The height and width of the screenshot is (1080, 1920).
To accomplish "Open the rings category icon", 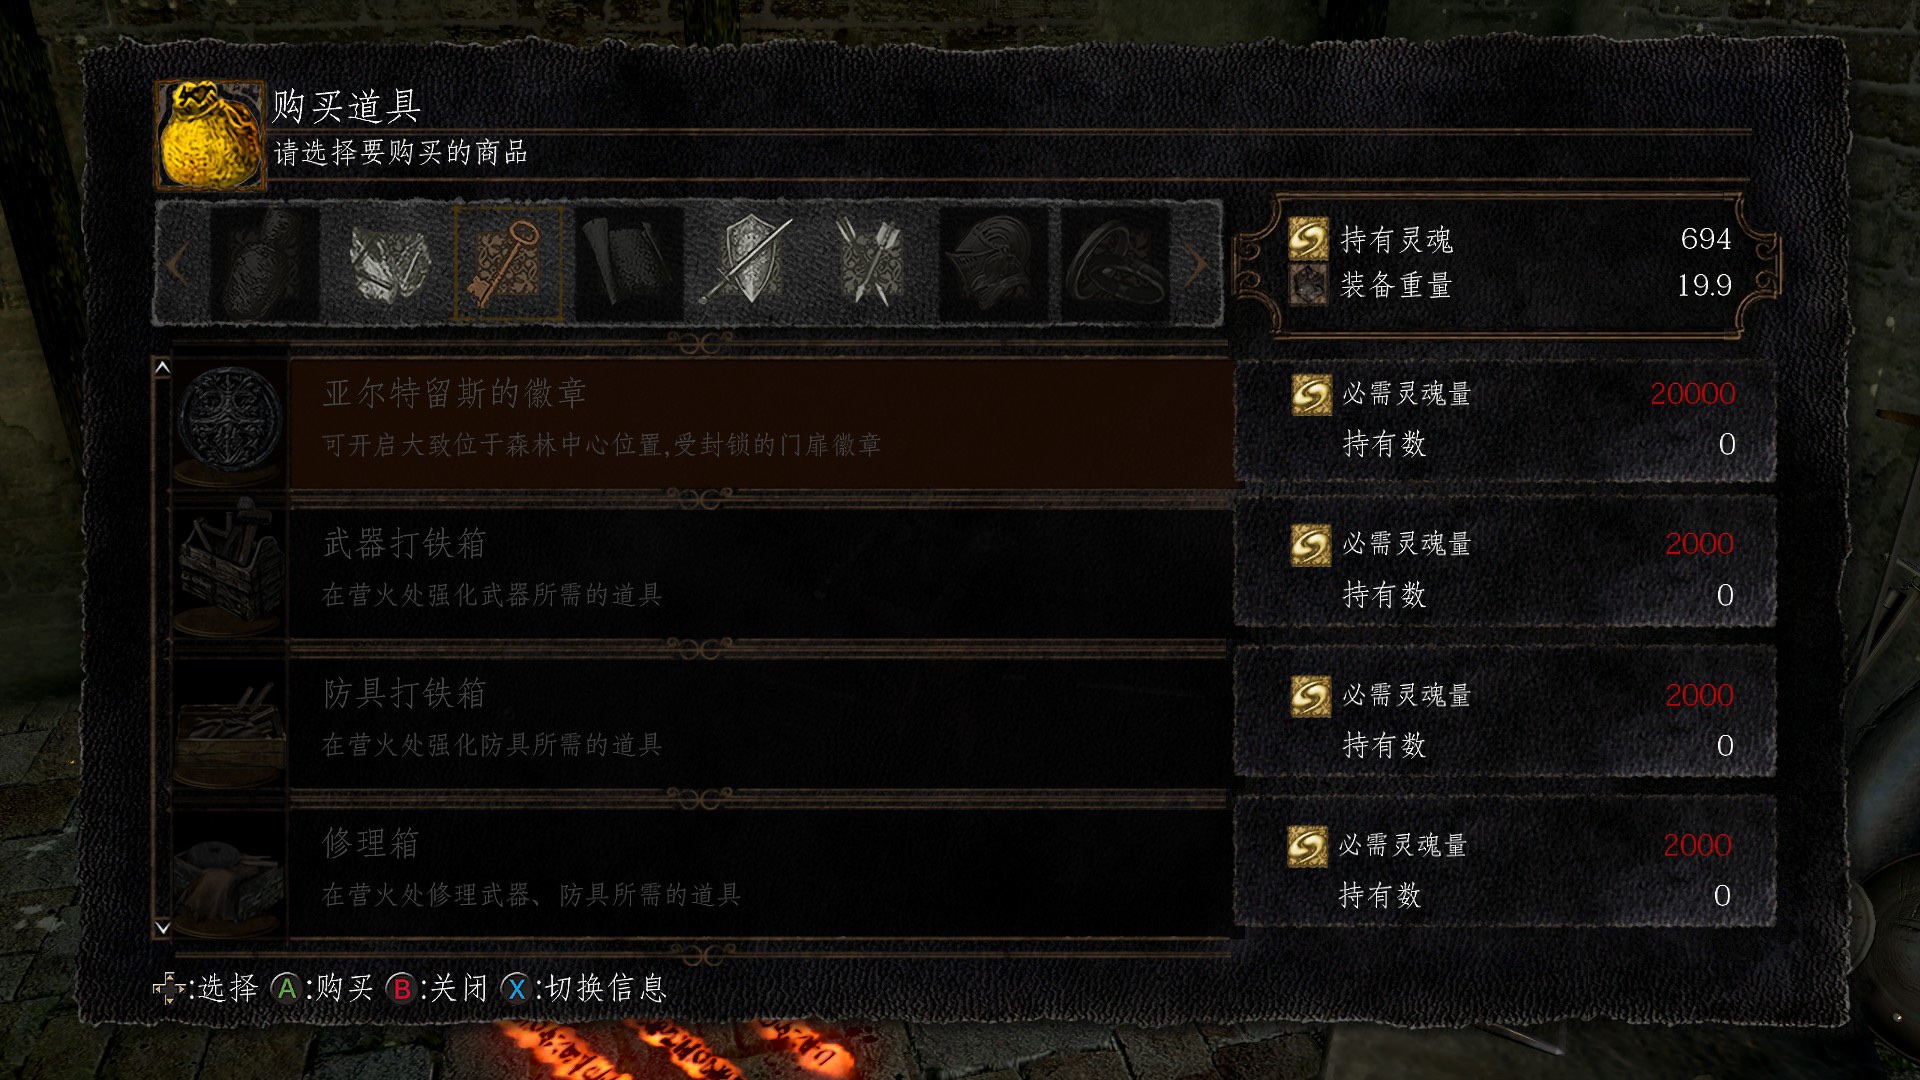I will 1114,263.
